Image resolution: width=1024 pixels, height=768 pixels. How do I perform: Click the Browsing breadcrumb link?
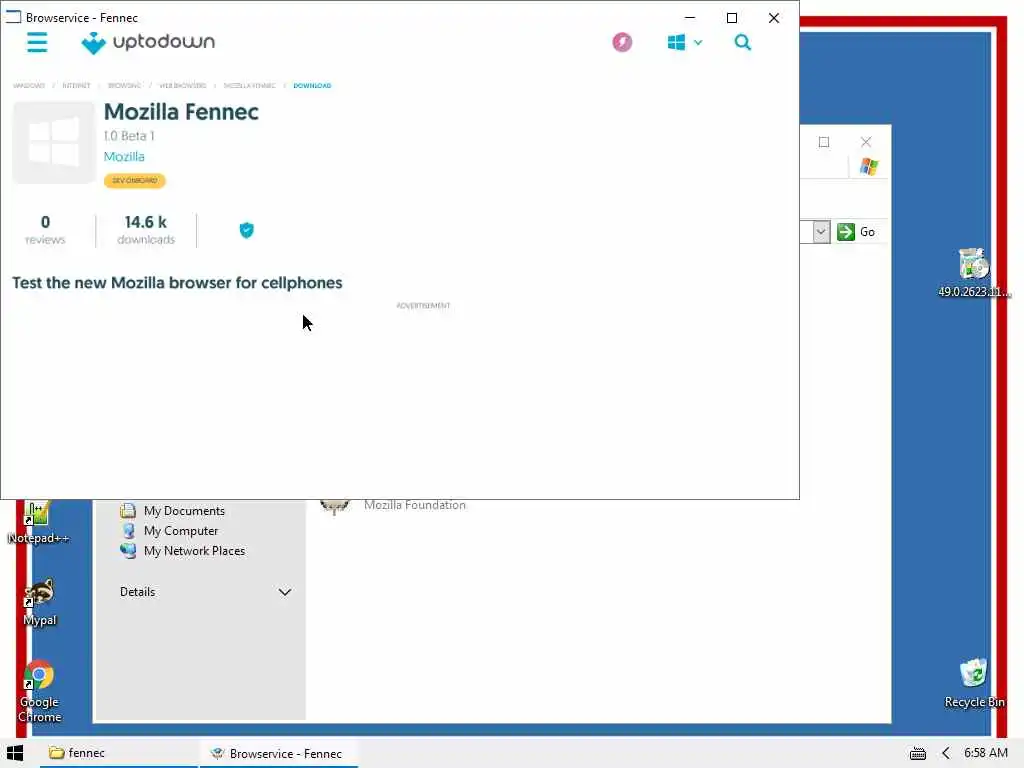pos(124,86)
